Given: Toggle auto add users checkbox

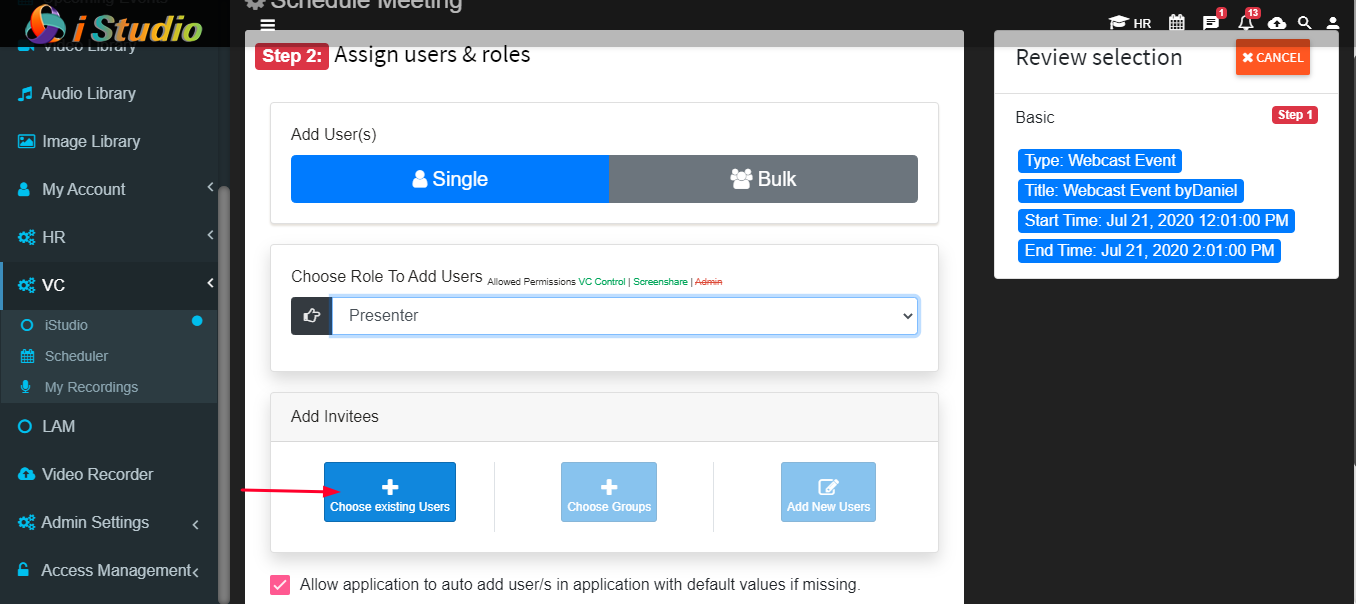Looking at the screenshot, I should pyautogui.click(x=280, y=585).
